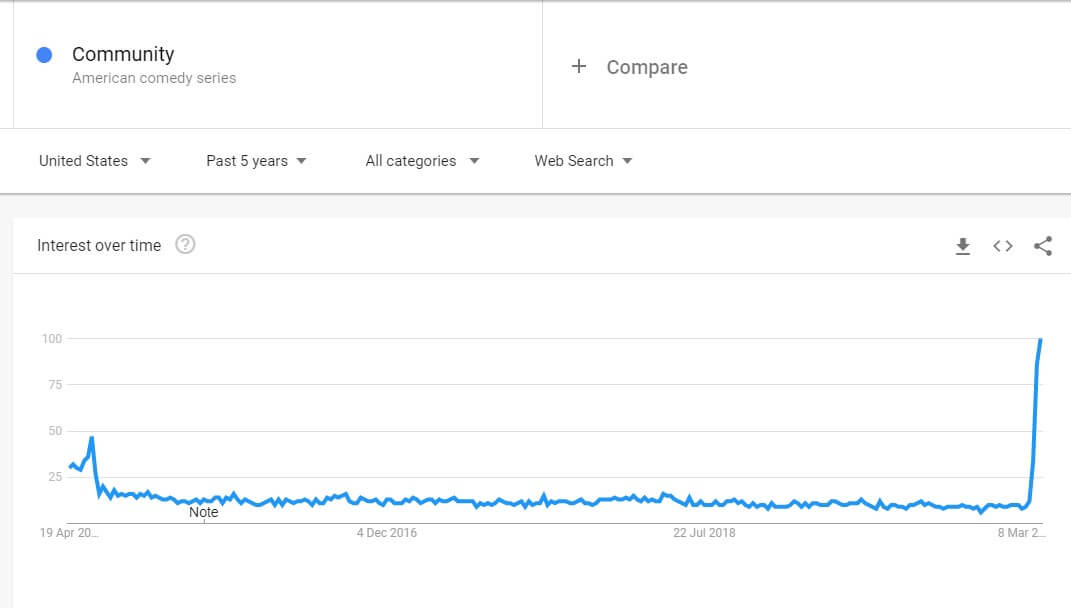Click the 4 Dec 2016 axis label
This screenshot has height=608, width=1071.
coord(387,533)
